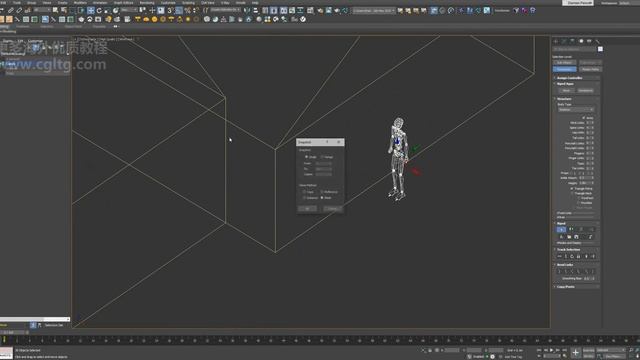Click the Sub-Object selection level button
Screen dimensions: 640x360
pyautogui.click(x=564, y=62)
